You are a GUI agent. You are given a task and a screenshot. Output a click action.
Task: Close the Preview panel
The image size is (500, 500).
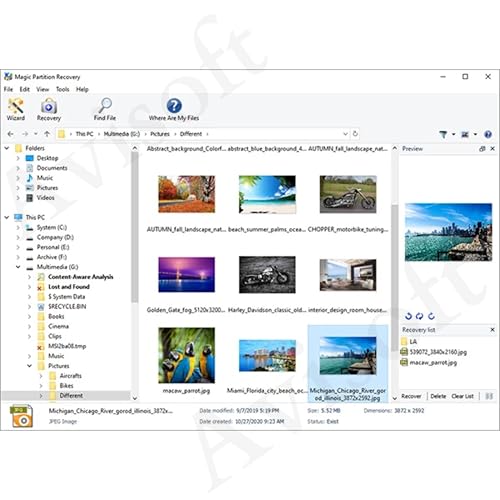(492, 149)
